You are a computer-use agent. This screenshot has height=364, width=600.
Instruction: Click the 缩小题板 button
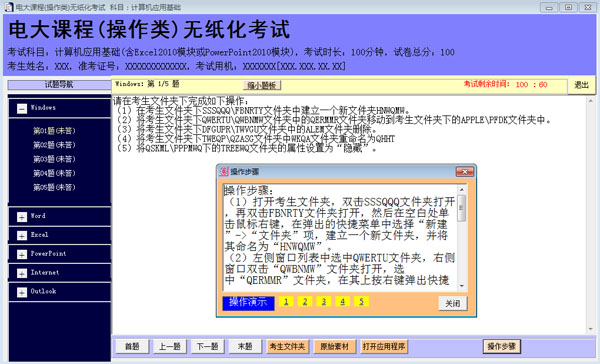262,85
